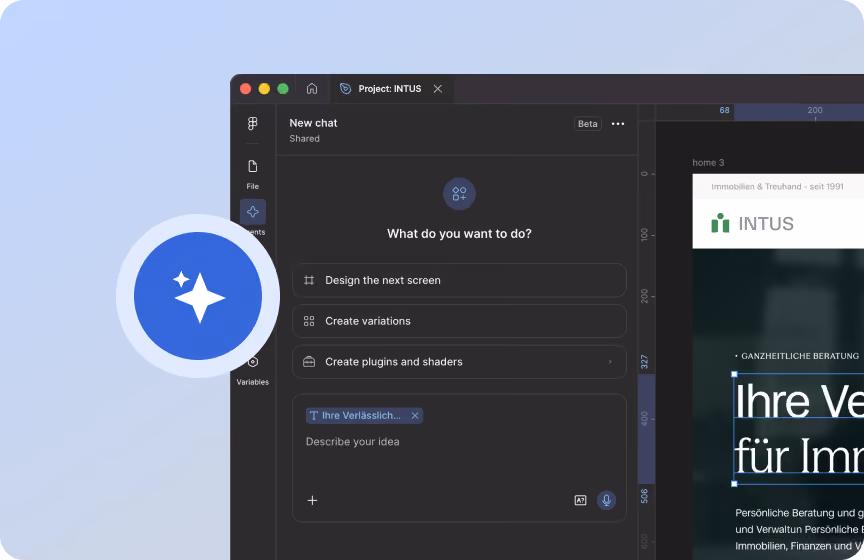Choose Design the next screen suggestion

[x=459, y=280]
